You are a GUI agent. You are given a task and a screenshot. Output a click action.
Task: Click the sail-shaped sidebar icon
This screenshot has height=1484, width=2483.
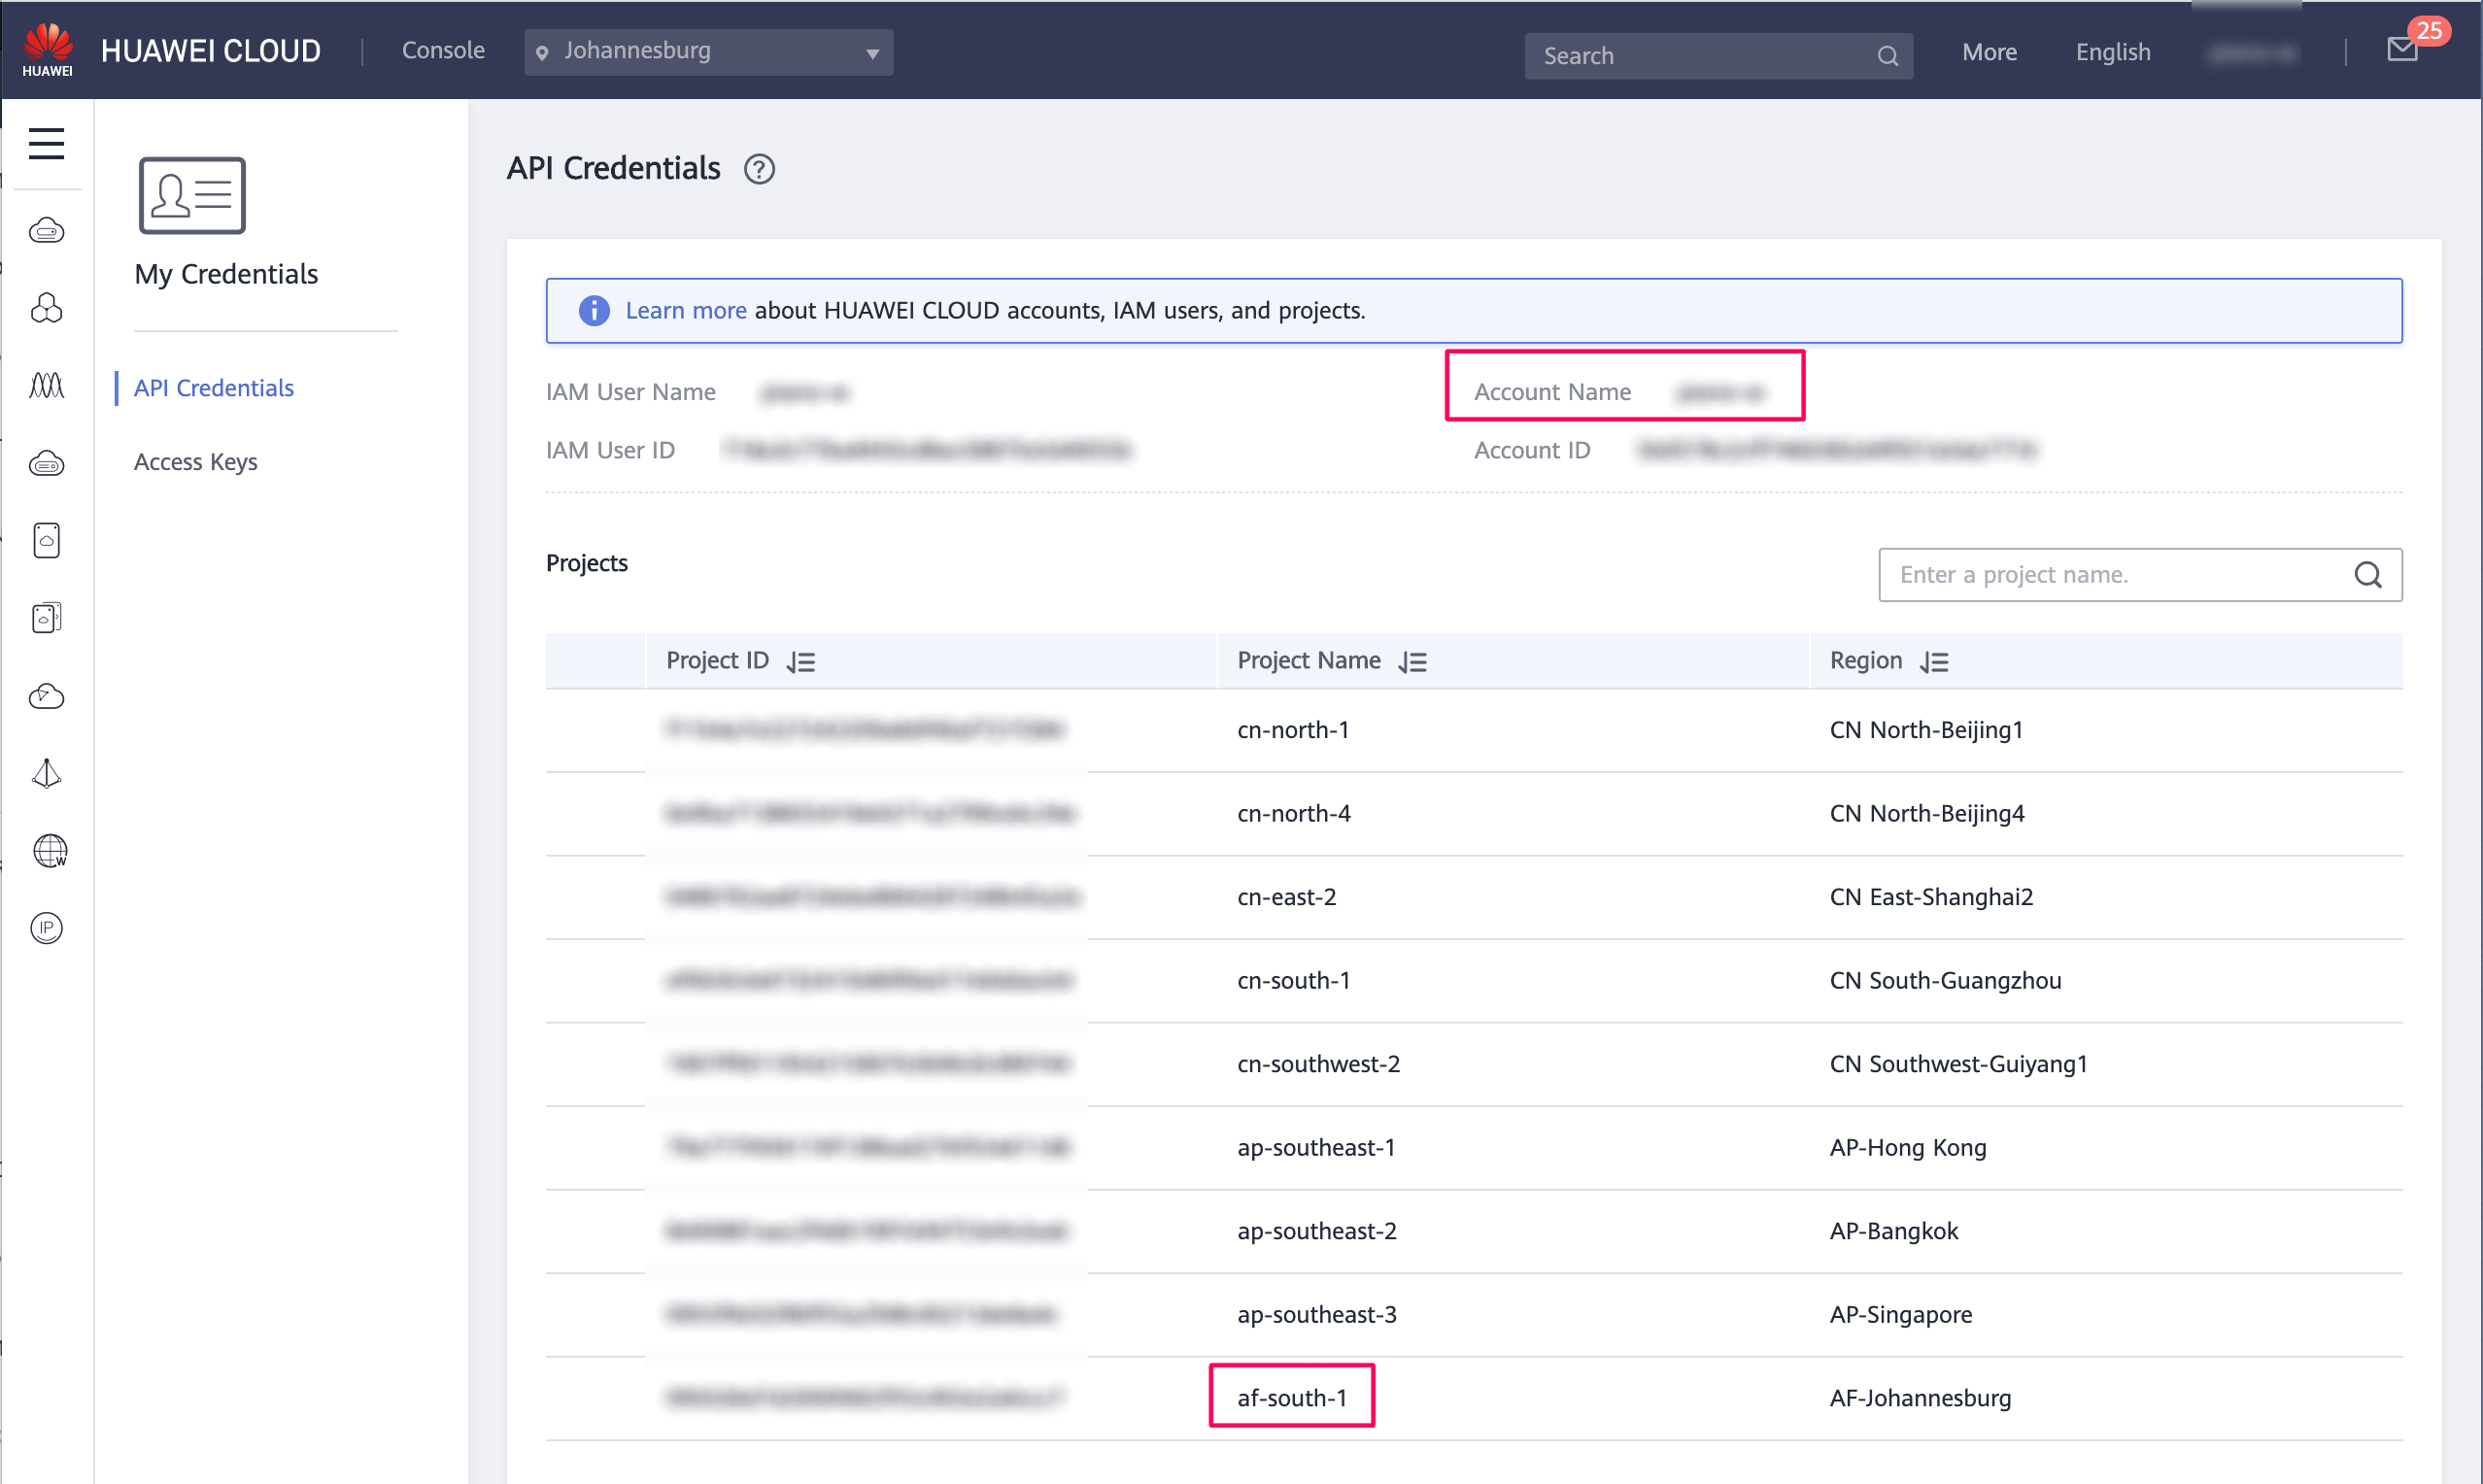46,773
